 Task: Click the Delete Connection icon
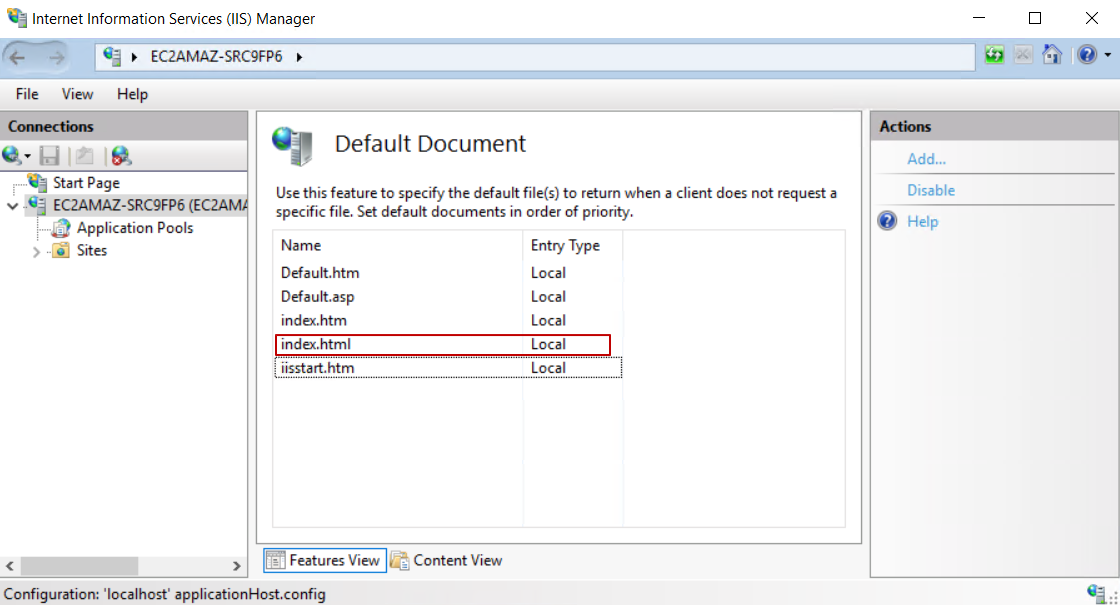pos(121,156)
